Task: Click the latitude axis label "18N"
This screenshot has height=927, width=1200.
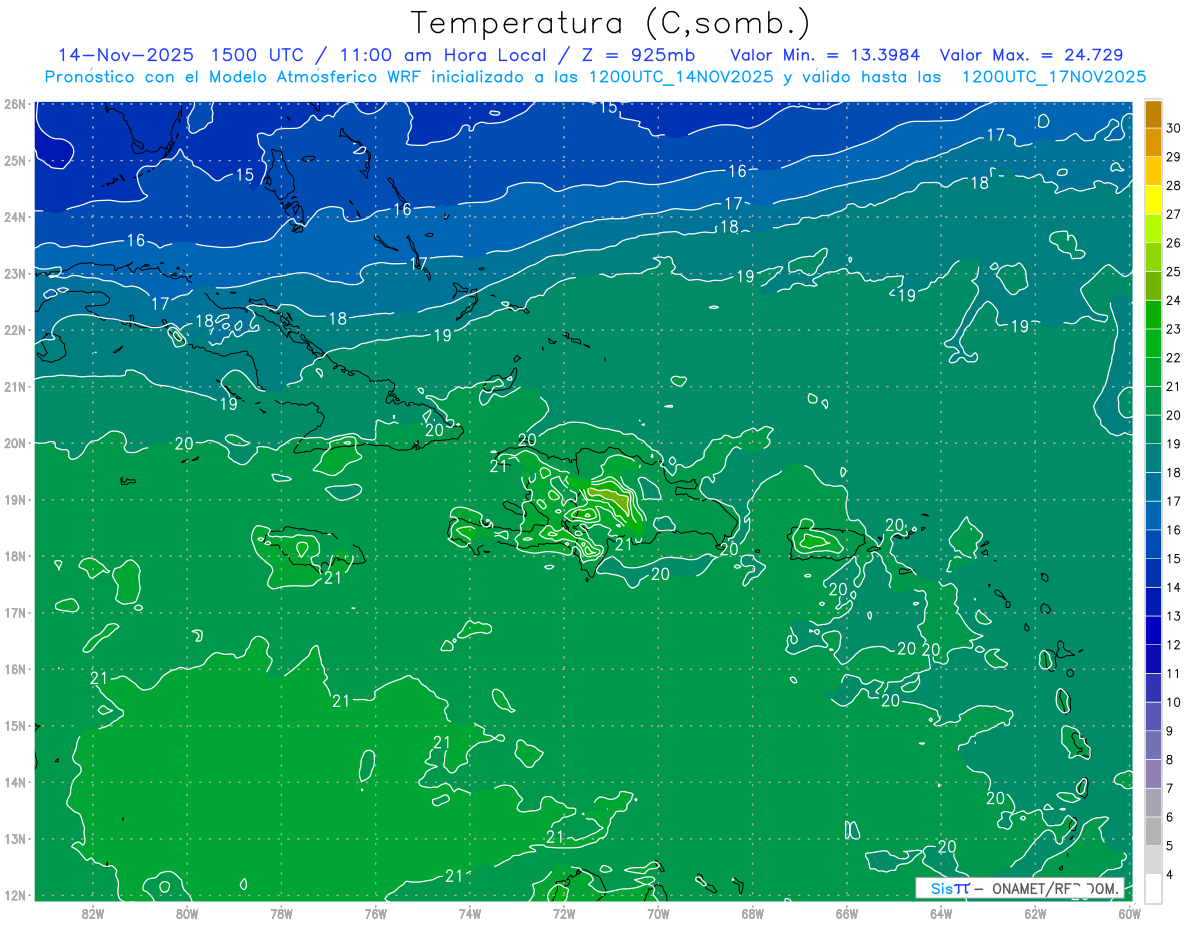Action: (x=15, y=556)
